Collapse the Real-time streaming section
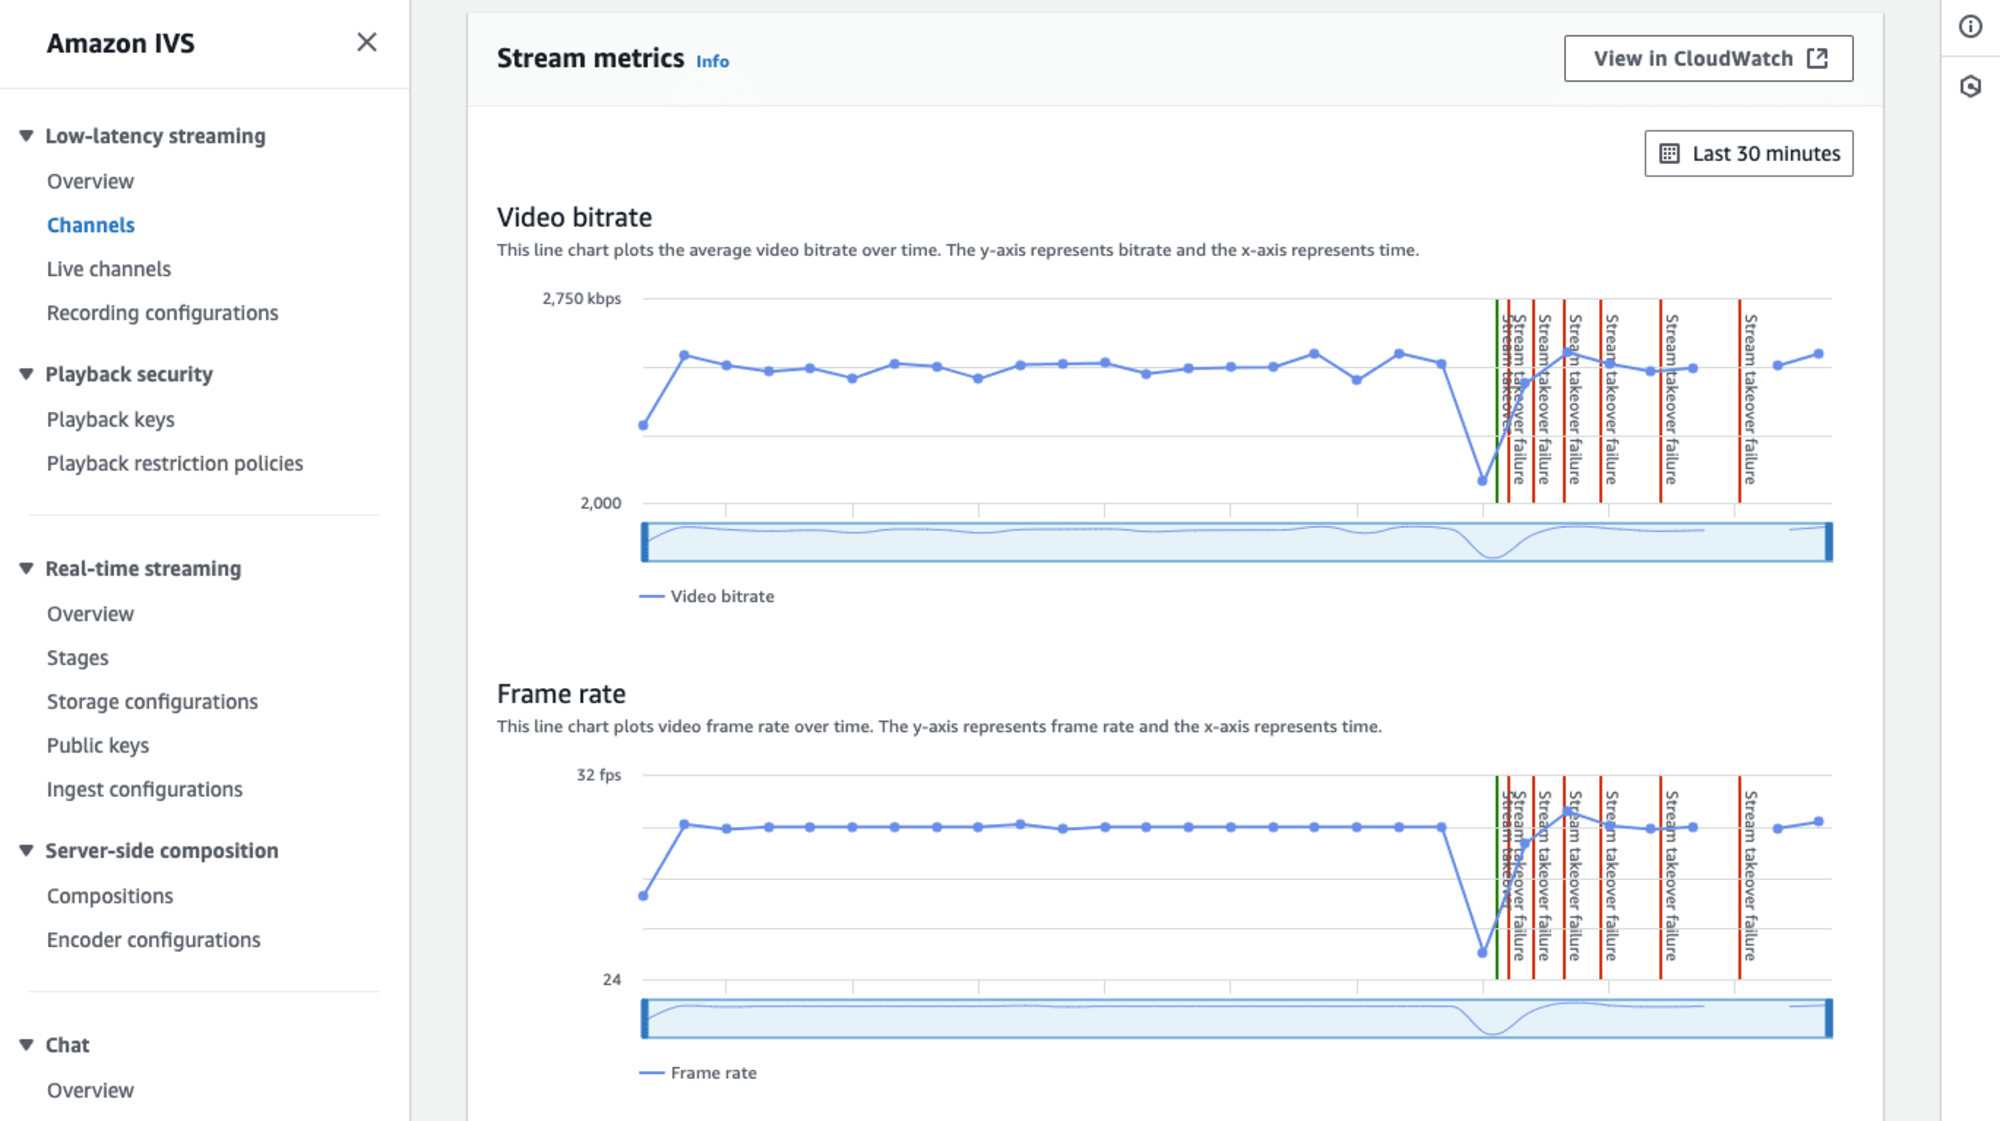Image resolution: width=2000 pixels, height=1121 pixels. click(26, 569)
